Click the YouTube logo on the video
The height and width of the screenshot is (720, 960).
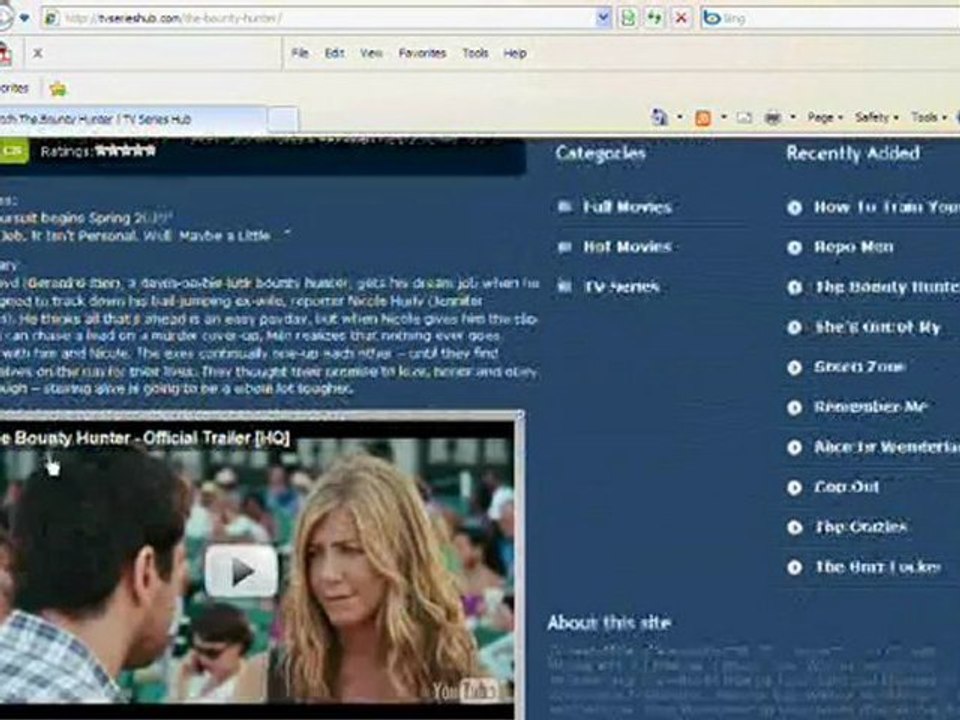(465, 691)
